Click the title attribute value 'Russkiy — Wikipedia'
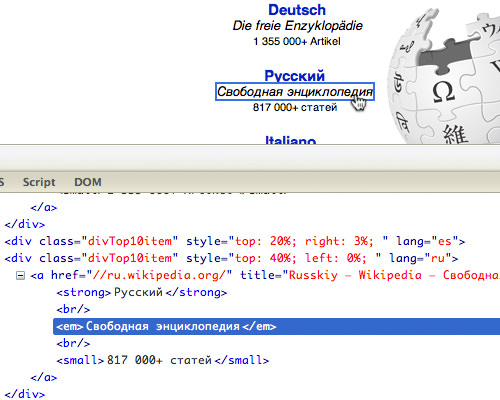500x400 pixels. click(355, 275)
